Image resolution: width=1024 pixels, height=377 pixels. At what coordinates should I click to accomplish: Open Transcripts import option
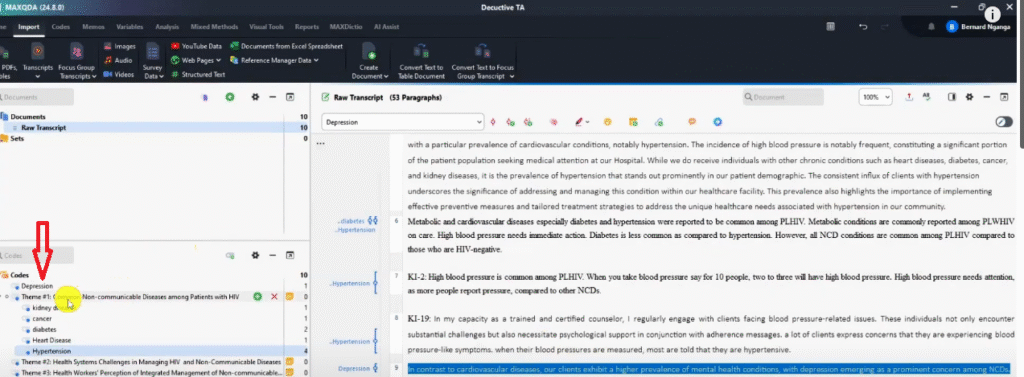pos(37,60)
